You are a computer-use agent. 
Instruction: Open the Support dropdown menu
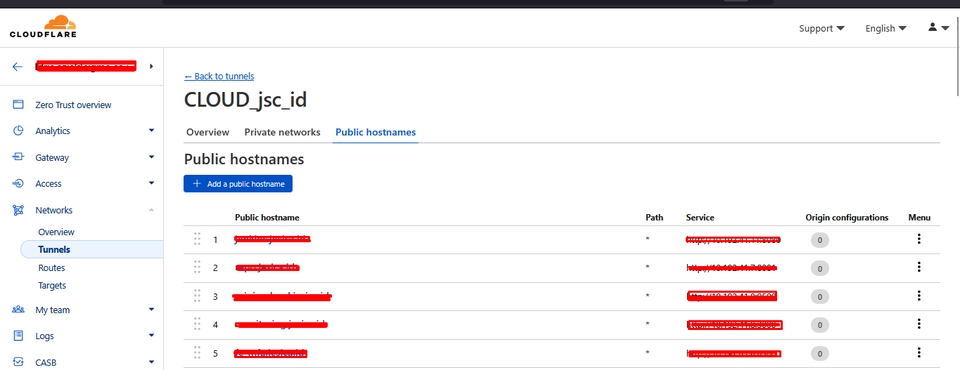tap(822, 28)
